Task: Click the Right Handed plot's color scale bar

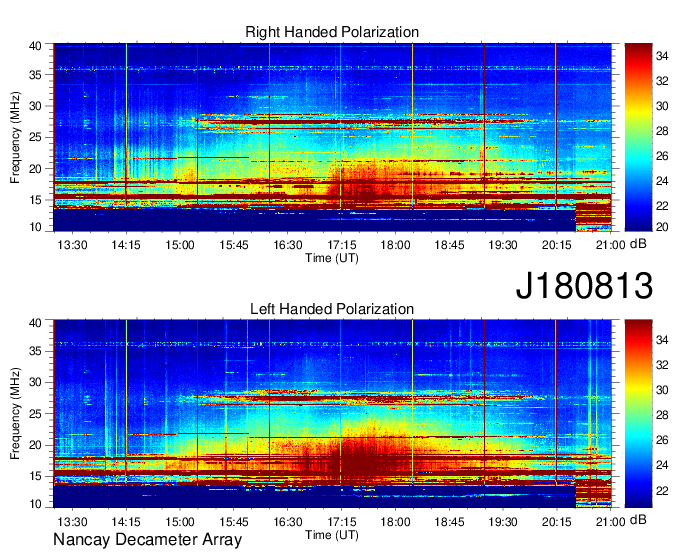Action: point(638,137)
